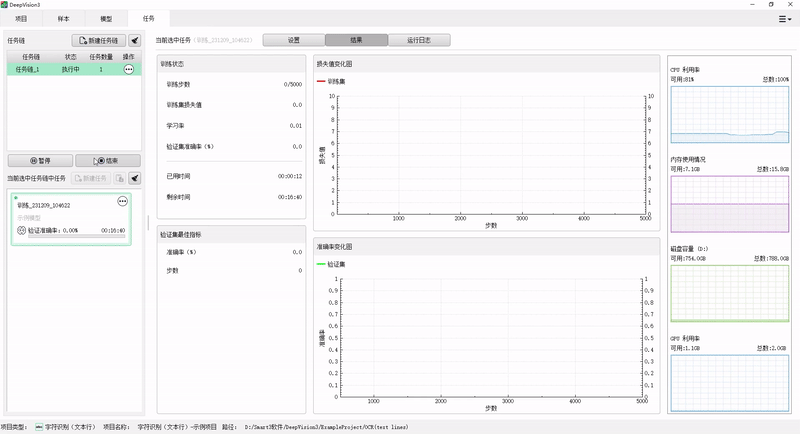This screenshot has height=434, width=800.
Task: Open the hamburger menu dropdown at top right
Action: (x=784, y=19)
